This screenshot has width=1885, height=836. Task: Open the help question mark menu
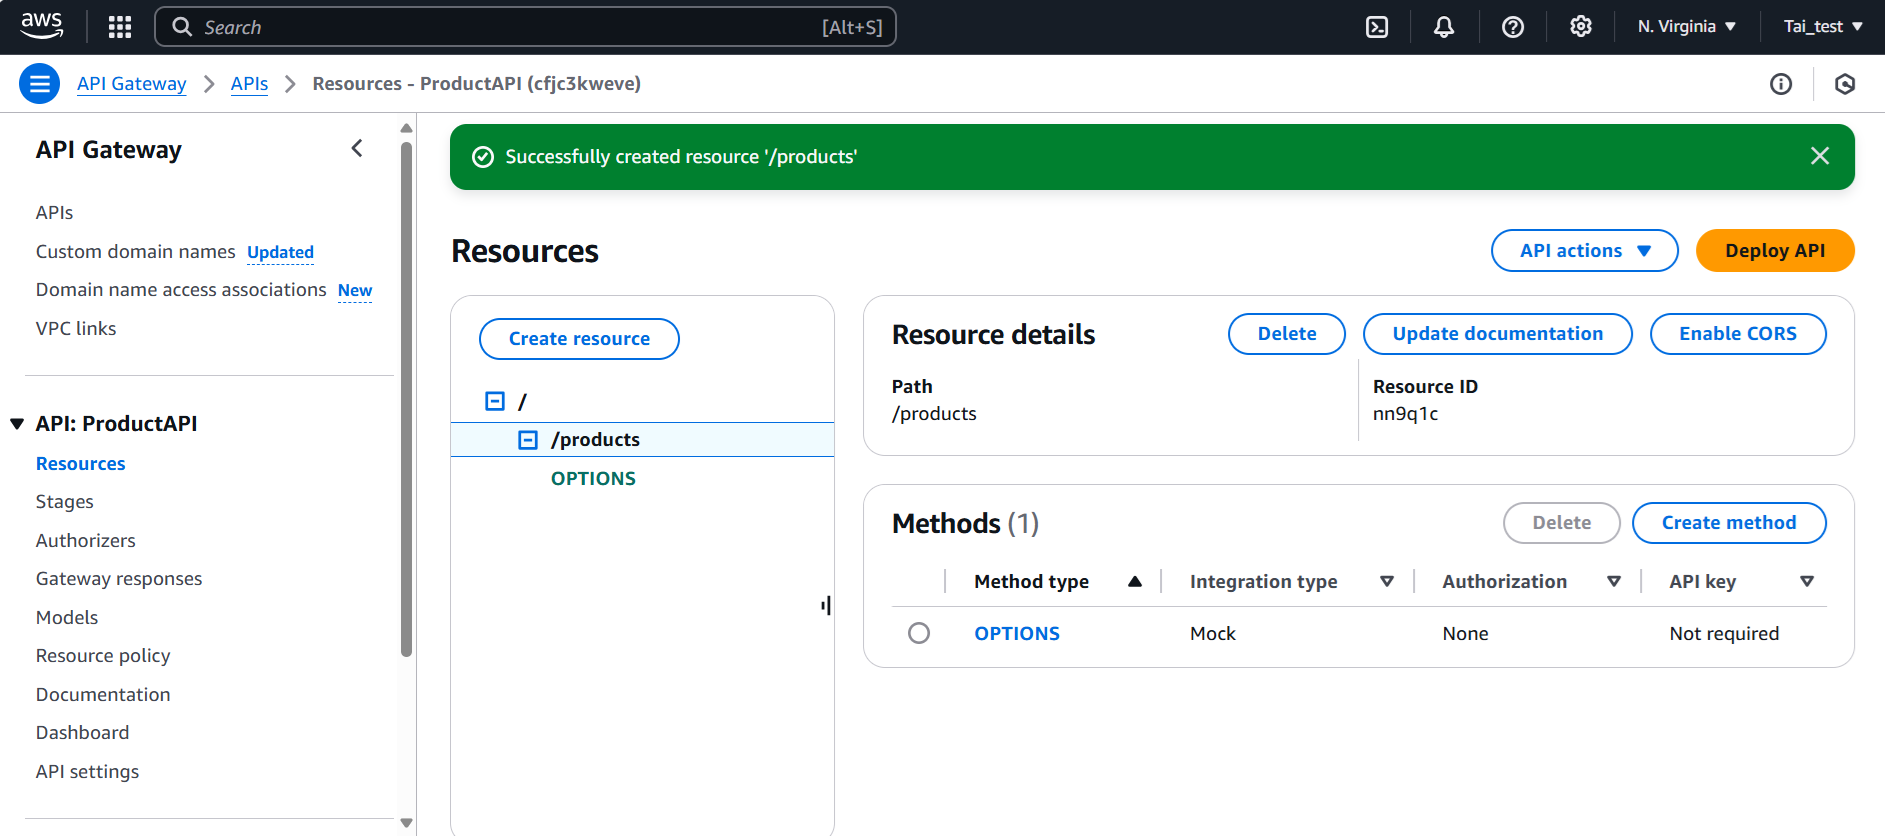click(x=1513, y=27)
